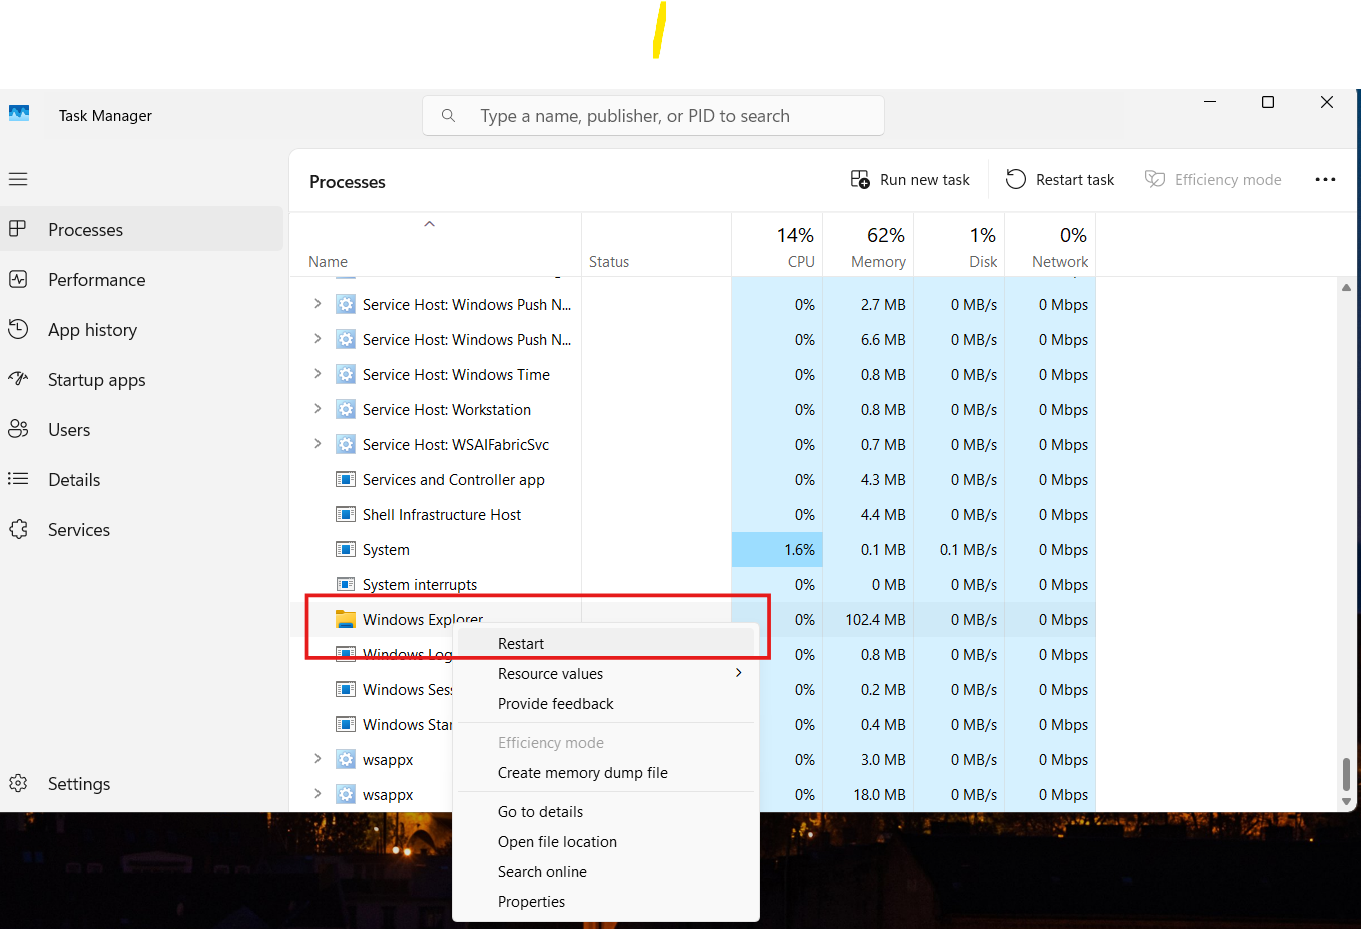Expand Service Host: Workstation
This screenshot has width=1361, height=929.
(317, 409)
